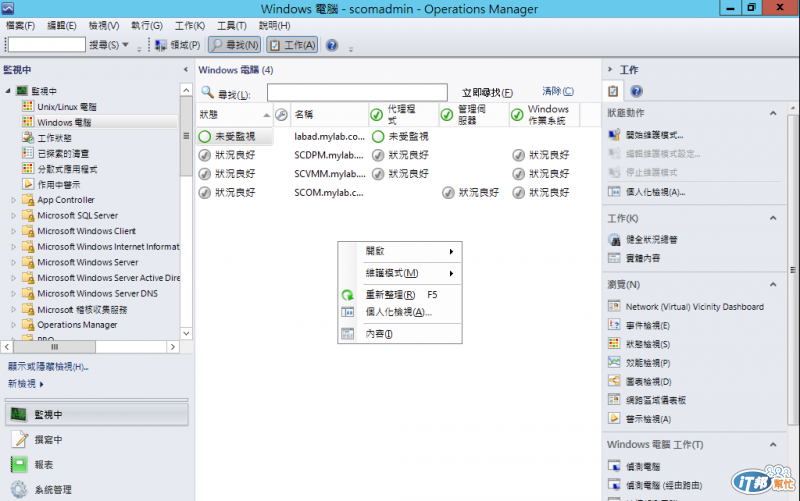Expand the App Controller folder
This screenshot has width=800, height=501.
pyautogui.click(x=14, y=200)
